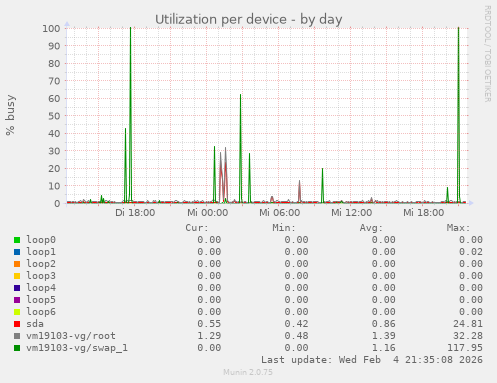Screen dimensions: 497x383
Task: Click the chart title 'Utilization per device - by day'
Action: click(x=249, y=20)
